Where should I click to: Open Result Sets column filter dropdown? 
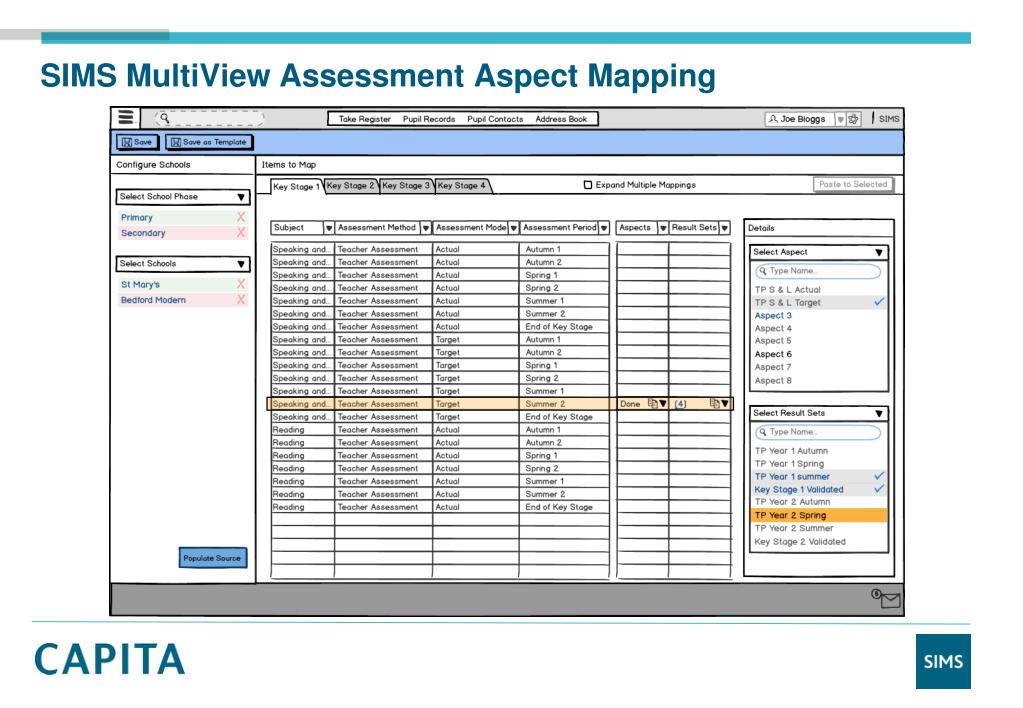coord(724,228)
